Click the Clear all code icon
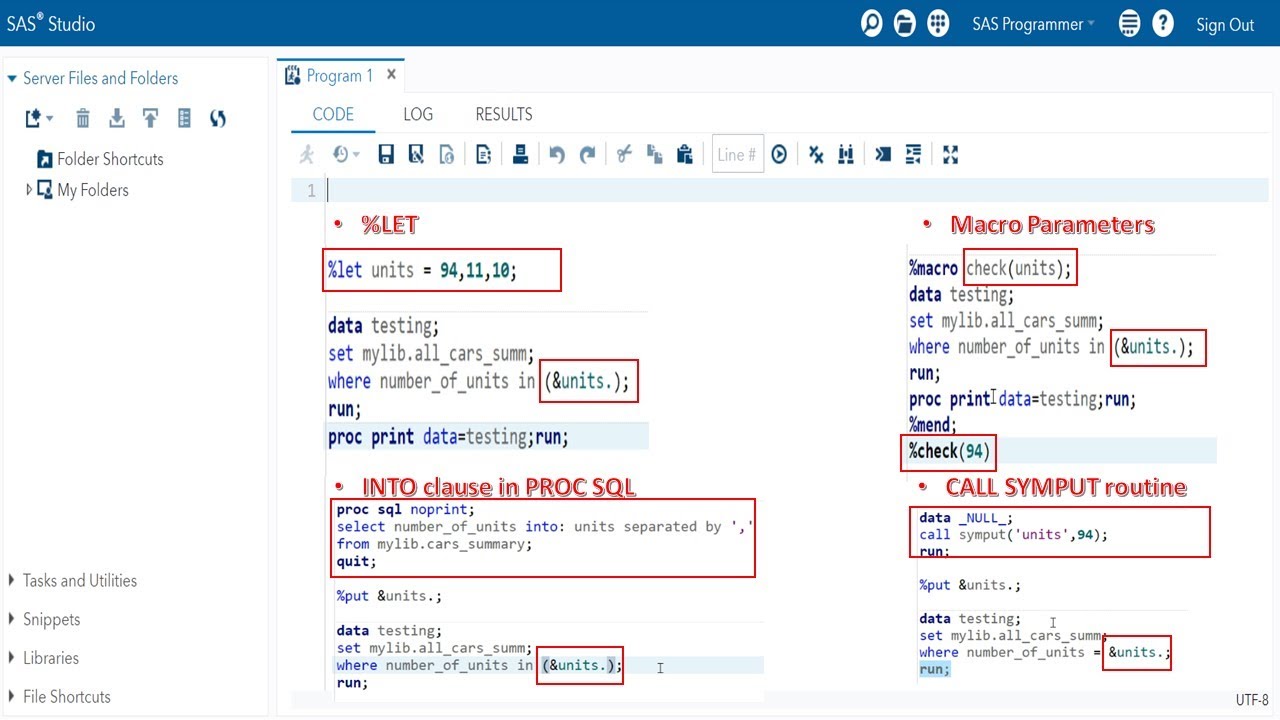The width and height of the screenshot is (1280, 720). pos(816,154)
